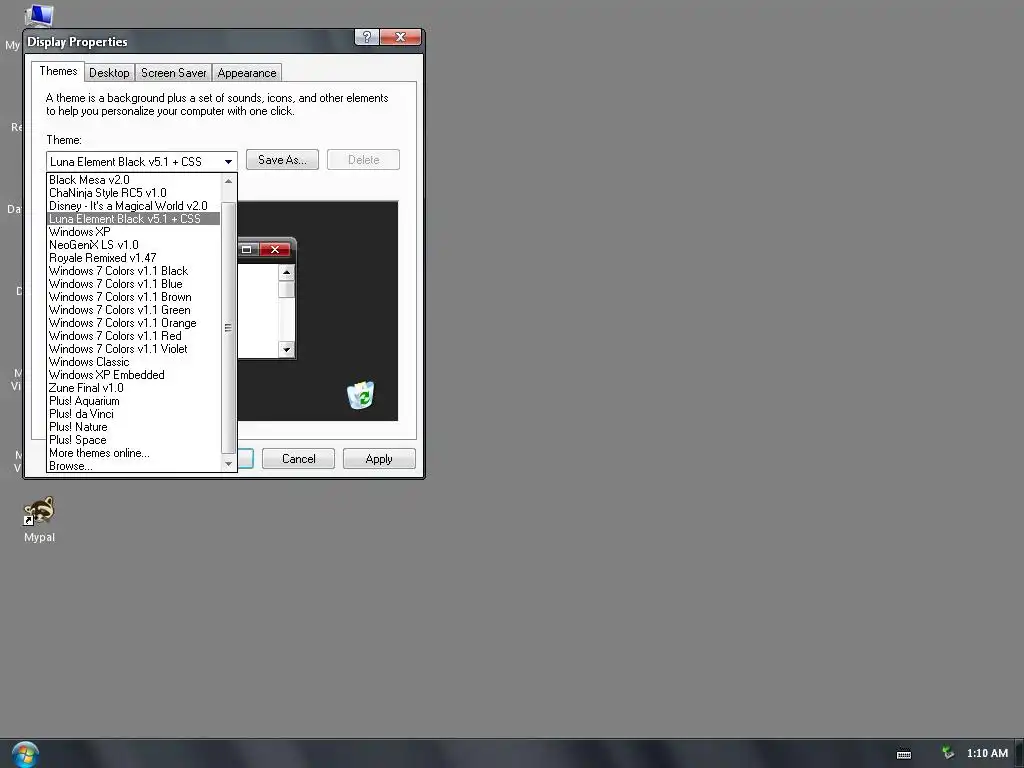Image resolution: width=1024 pixels, height=768 pixels.
Task: Click theme list scrollbar up arrow
Action: point(228,181)
